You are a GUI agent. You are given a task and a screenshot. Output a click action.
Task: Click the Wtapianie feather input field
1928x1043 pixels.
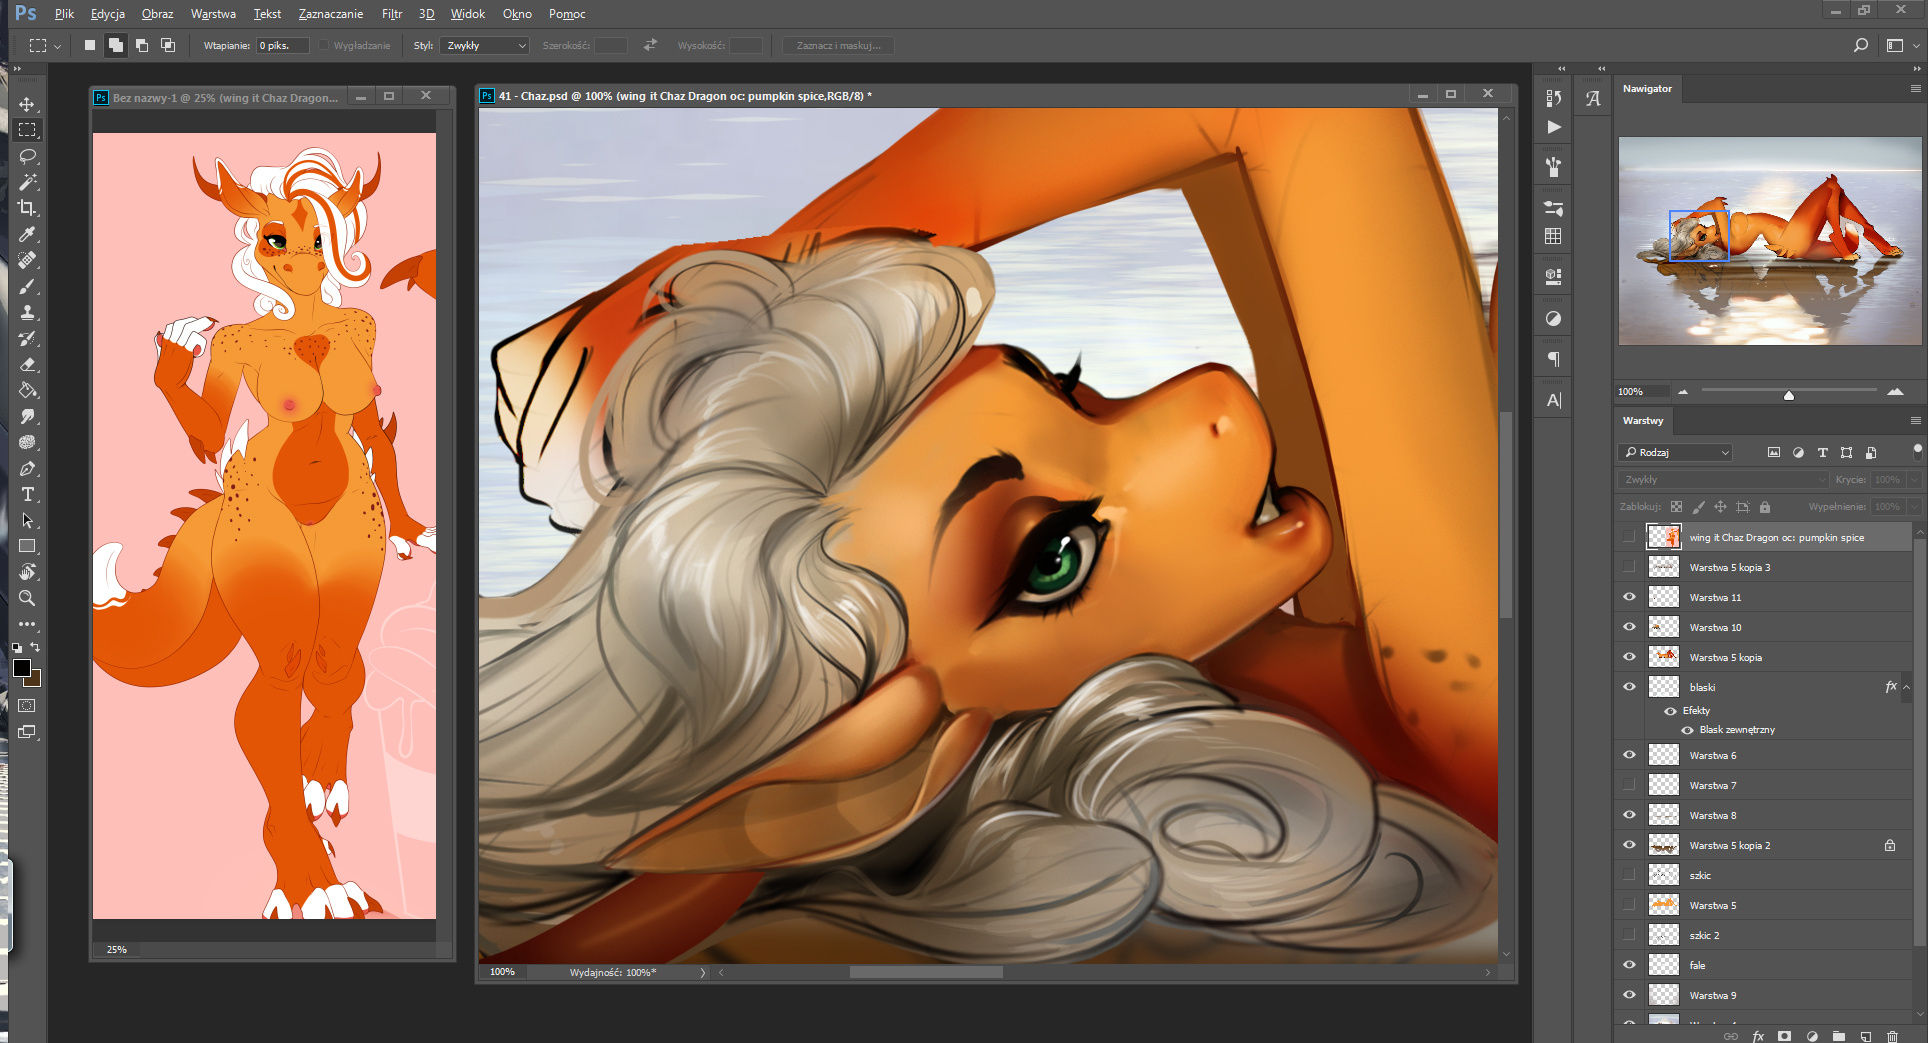point(282,46)
